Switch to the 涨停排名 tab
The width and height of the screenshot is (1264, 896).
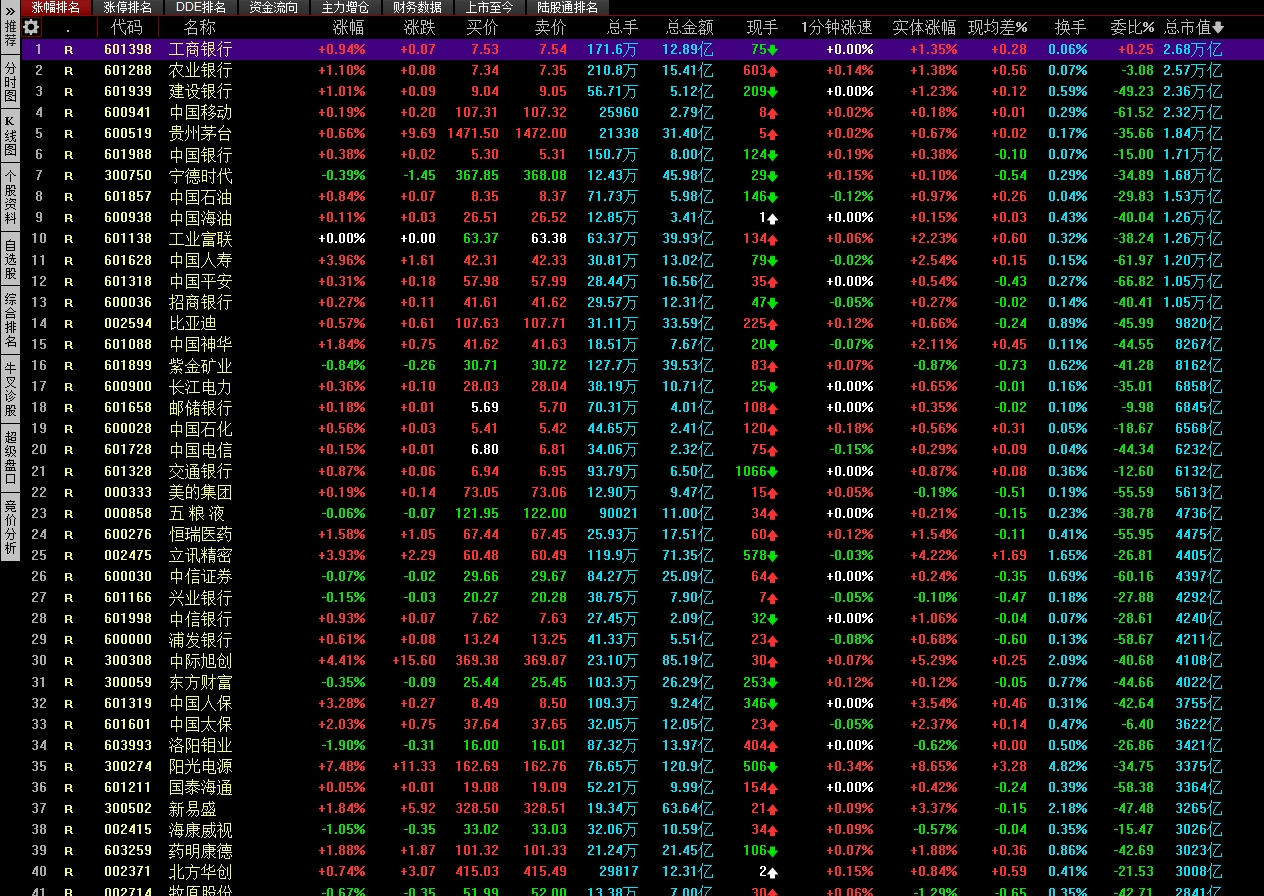128,7
